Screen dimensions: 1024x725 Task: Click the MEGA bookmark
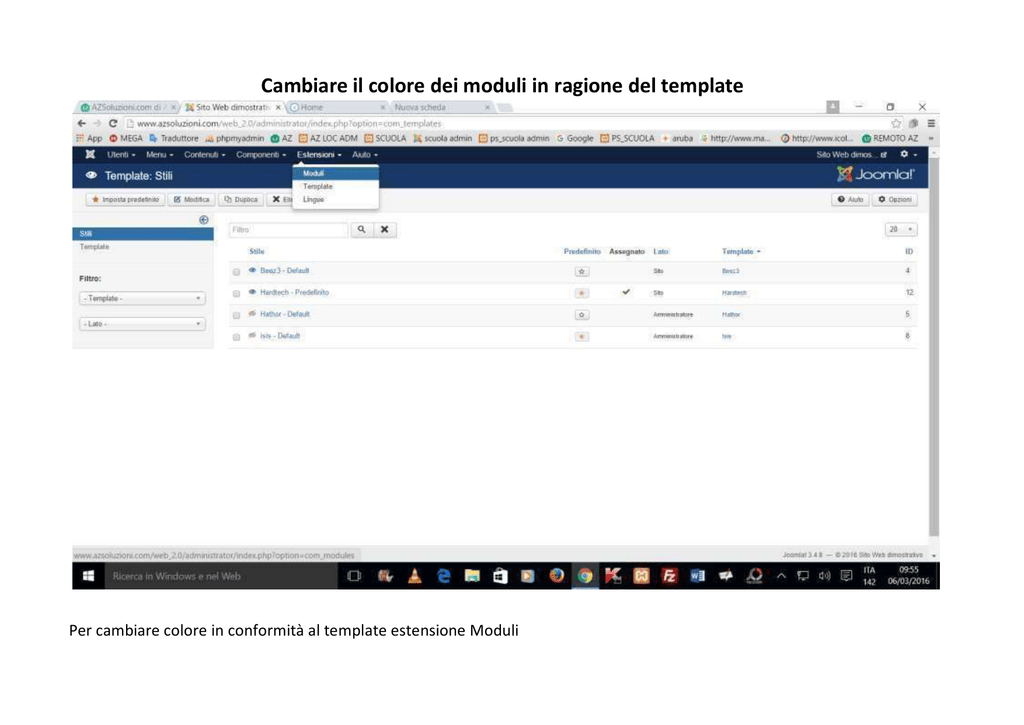click(x=126, y=138)
